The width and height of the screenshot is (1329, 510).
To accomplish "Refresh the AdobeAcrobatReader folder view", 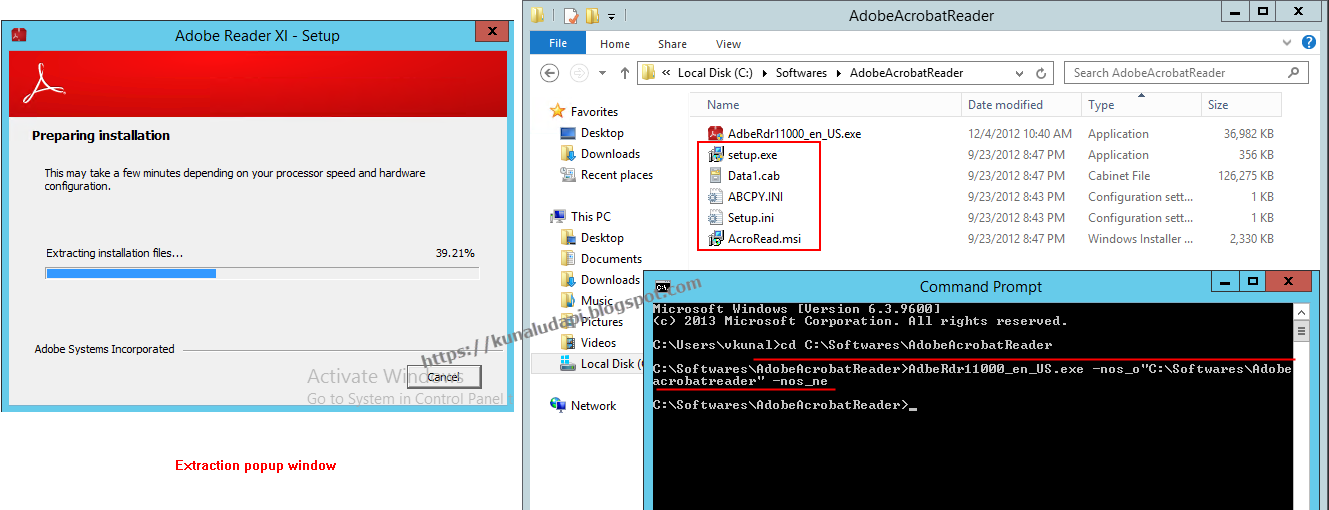I will point(1041,74).
